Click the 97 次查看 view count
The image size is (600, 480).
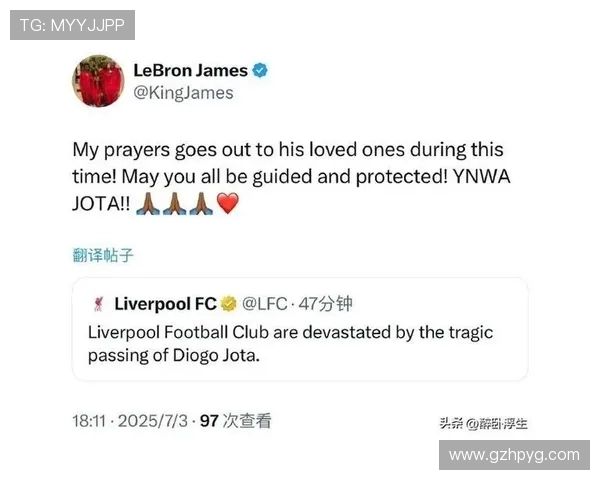point(236,421)
